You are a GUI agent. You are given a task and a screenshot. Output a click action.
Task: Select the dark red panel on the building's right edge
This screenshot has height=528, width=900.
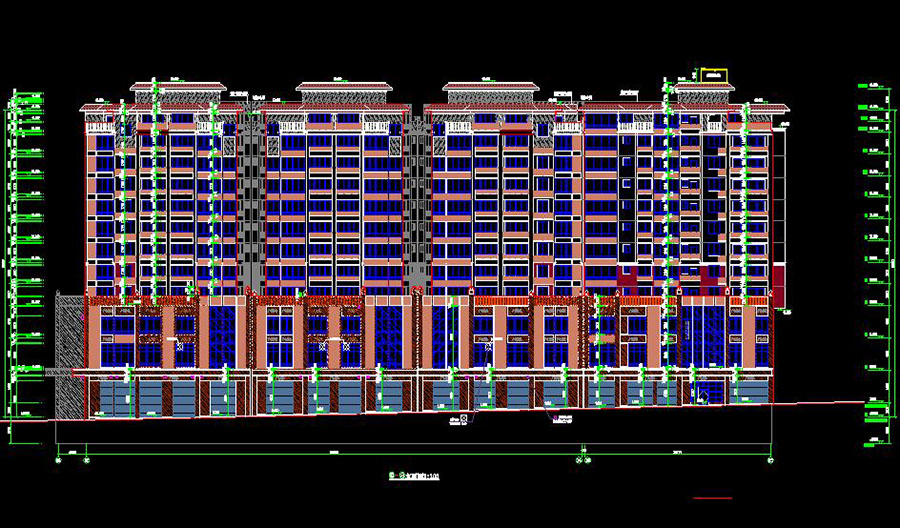pyautogui.click(x=779, y=286)
